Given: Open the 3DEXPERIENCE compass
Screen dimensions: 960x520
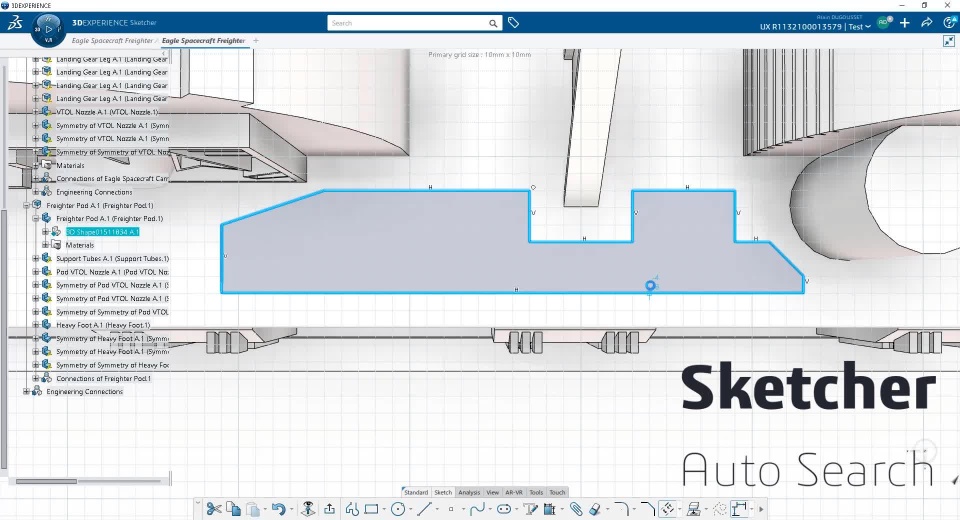Looking at the screenshot, I should [48, 29].
